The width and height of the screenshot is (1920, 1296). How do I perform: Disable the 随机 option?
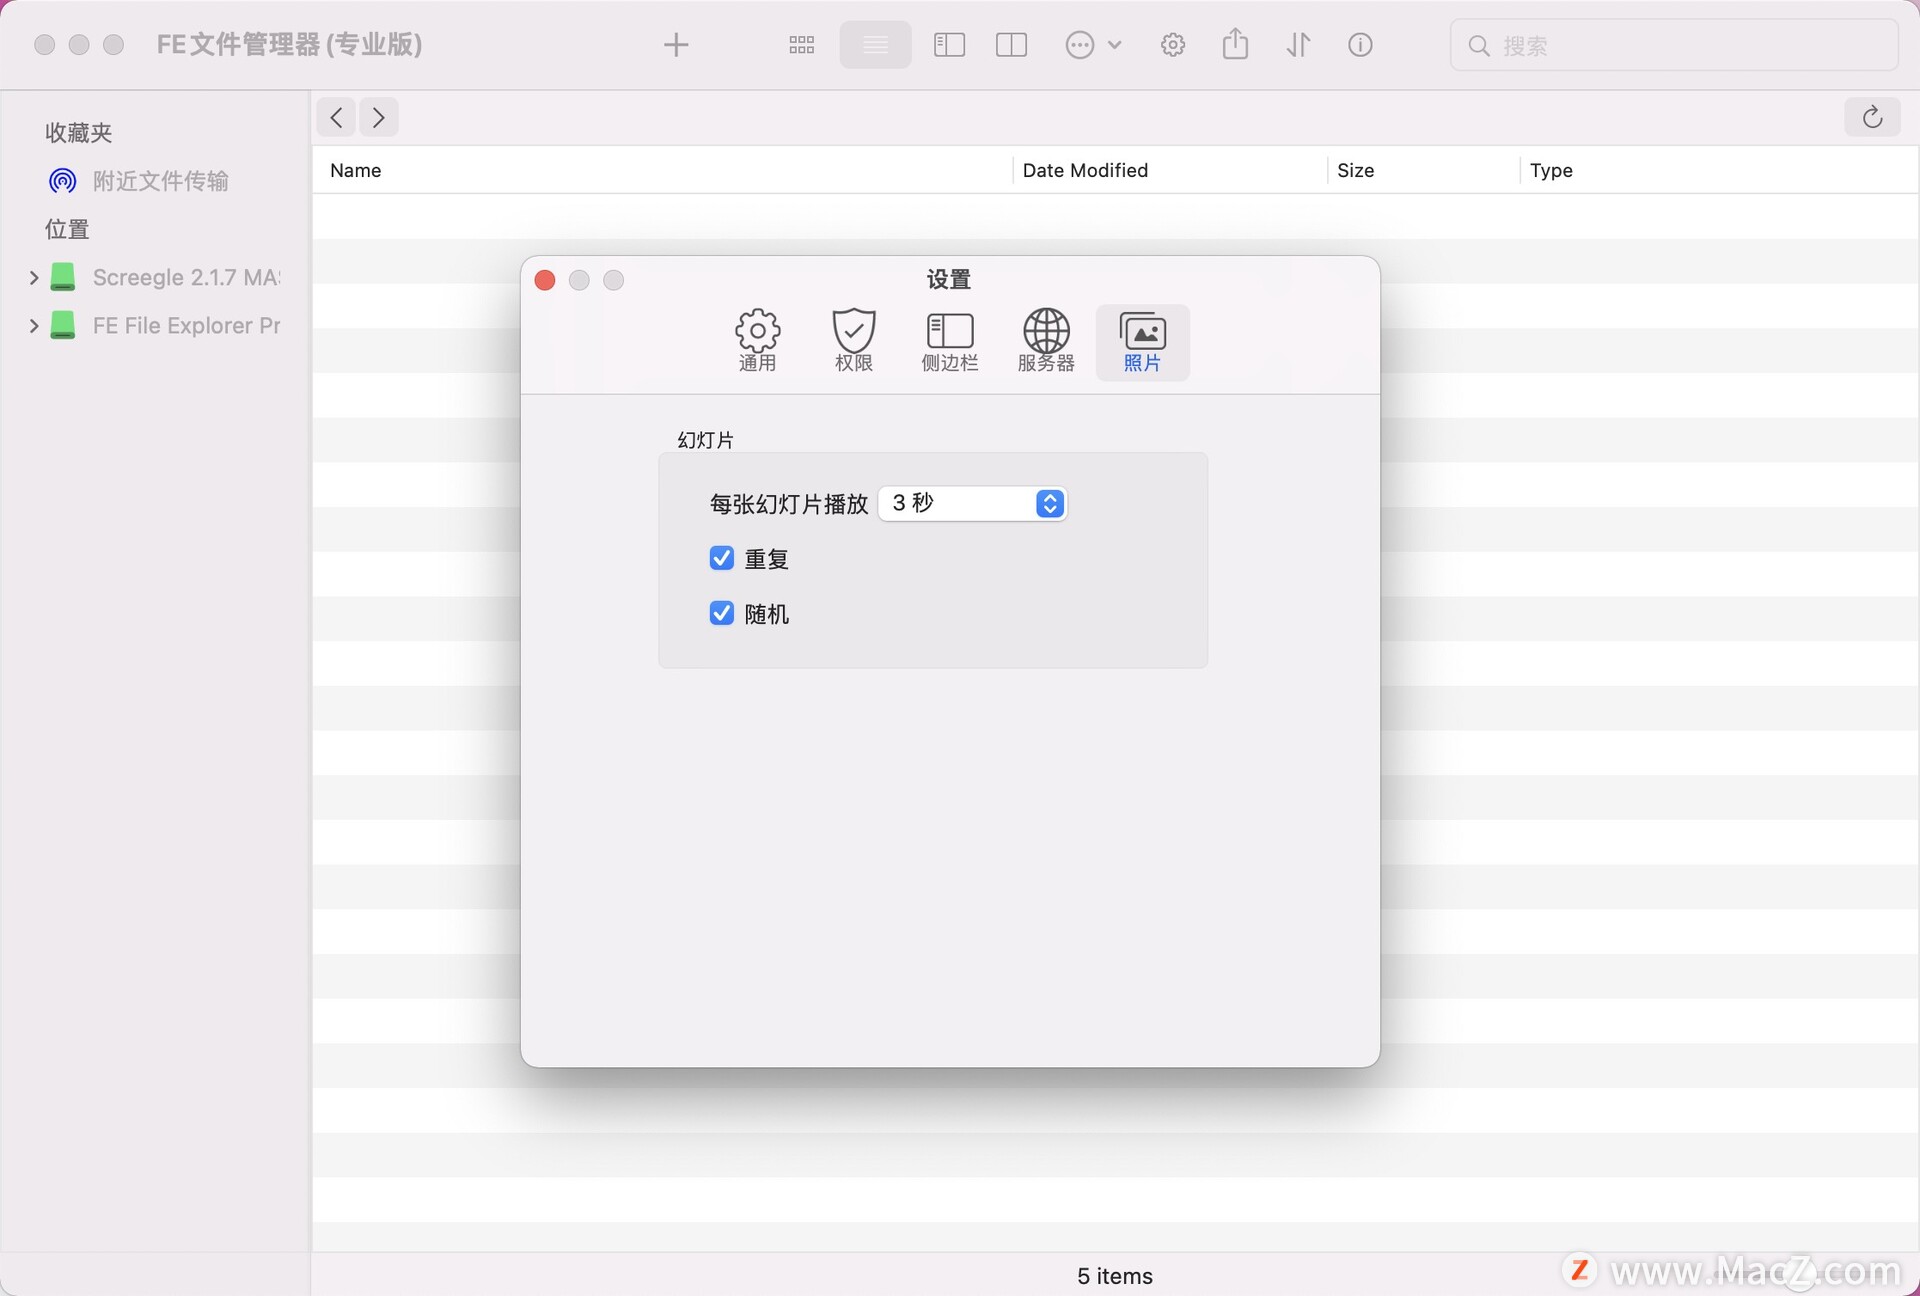tap(721, 613)
